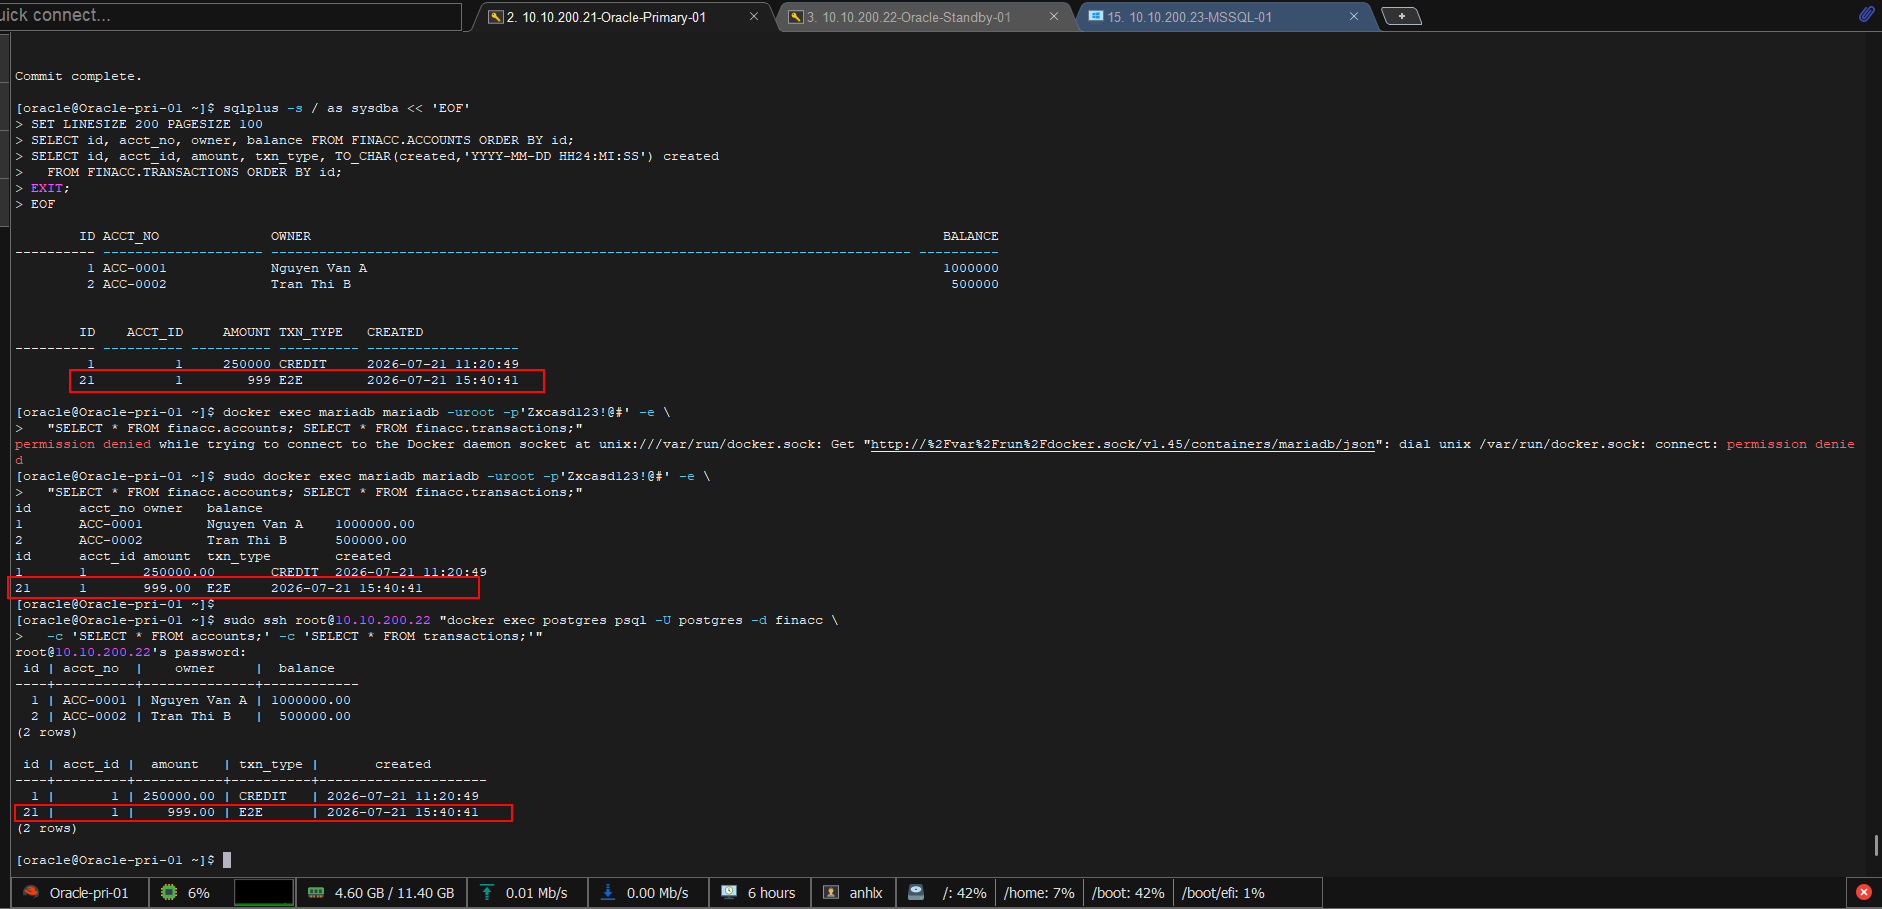Click the uptime monitor icon

coord(729,892)
